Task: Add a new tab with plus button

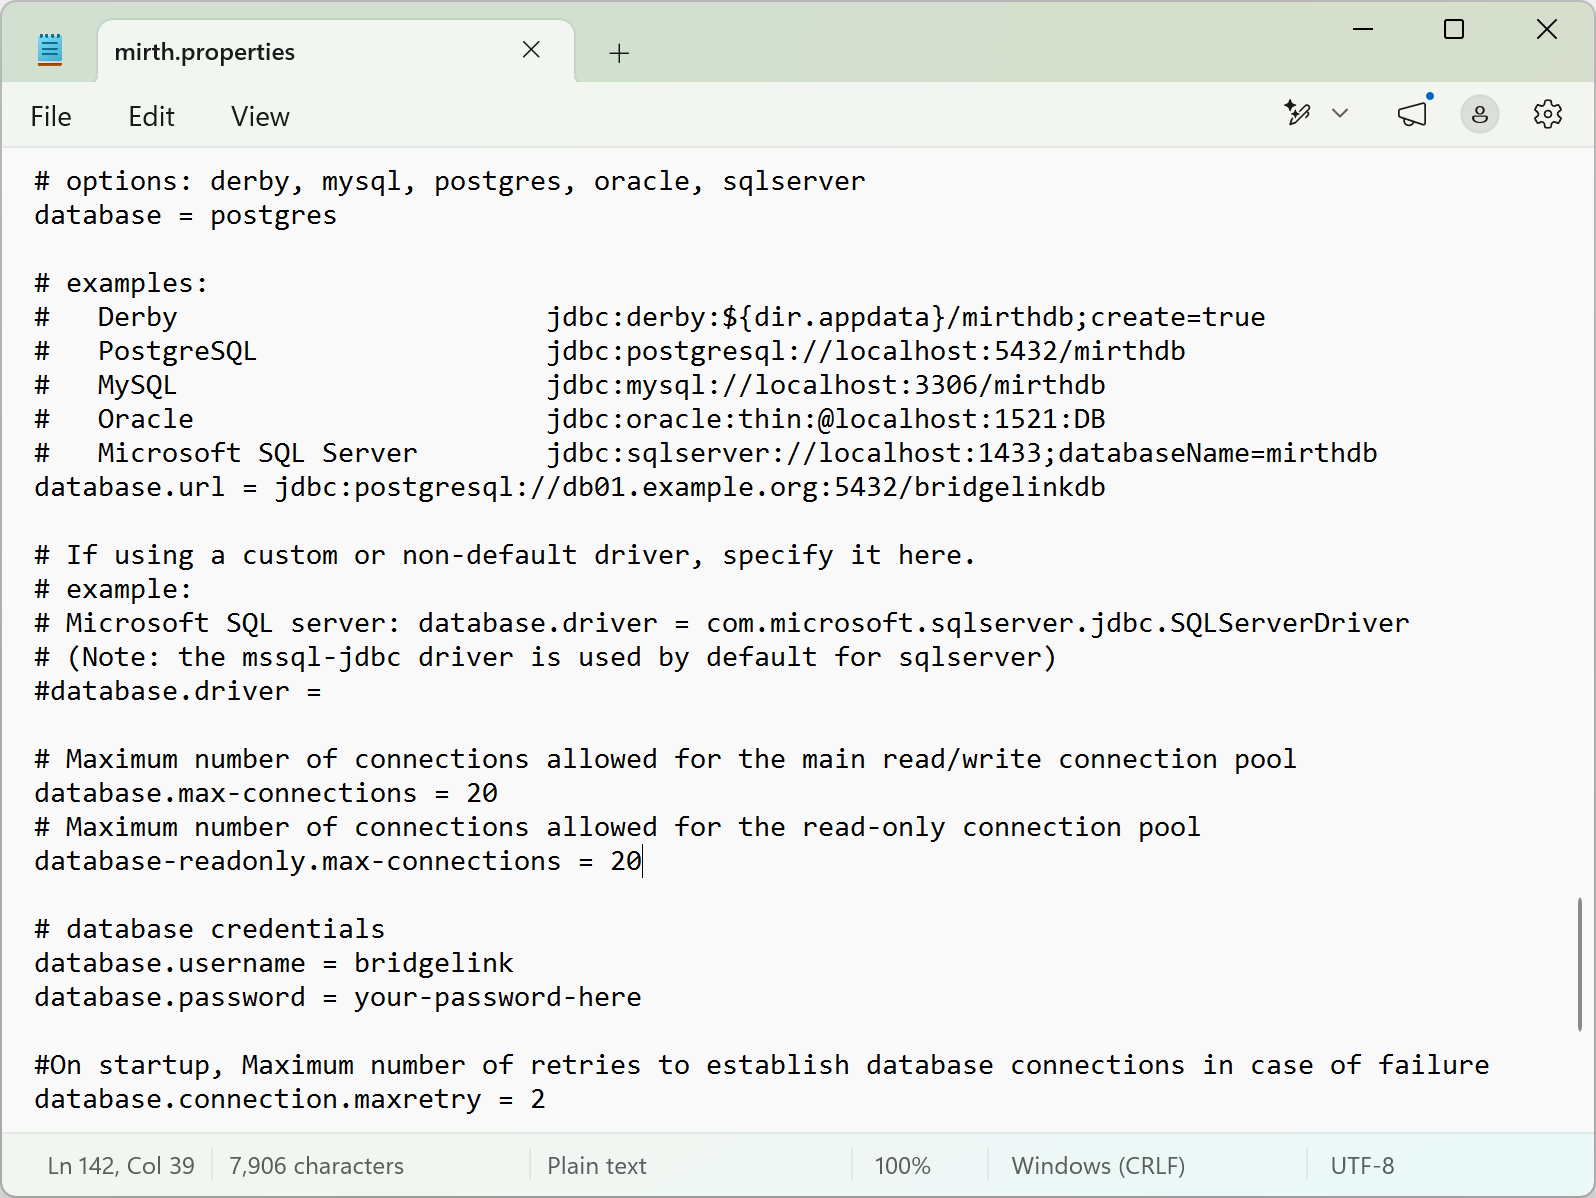Action: (619, 53)
